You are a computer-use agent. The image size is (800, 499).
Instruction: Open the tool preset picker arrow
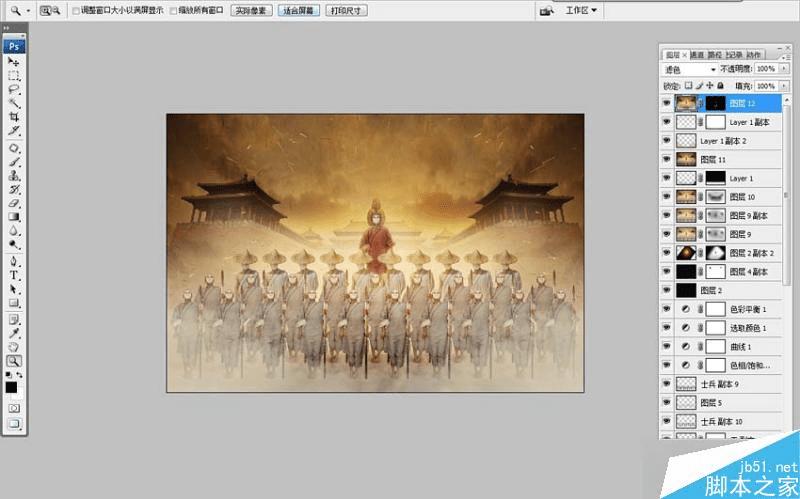(28, 11)
